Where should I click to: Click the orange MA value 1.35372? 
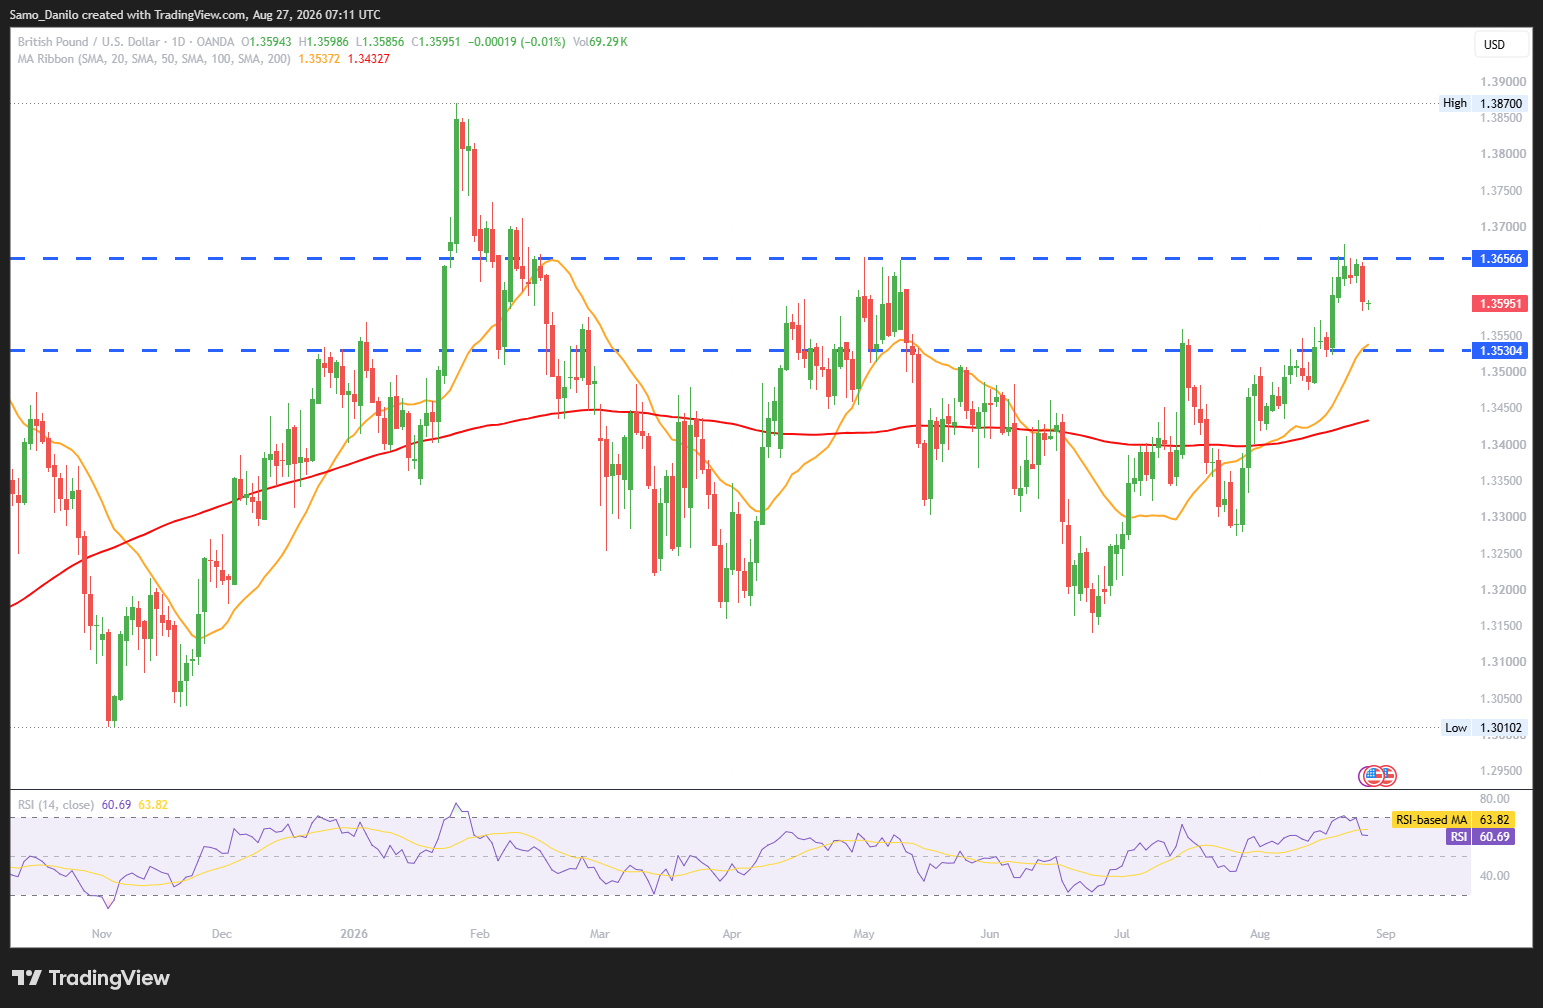click(319, 59)
